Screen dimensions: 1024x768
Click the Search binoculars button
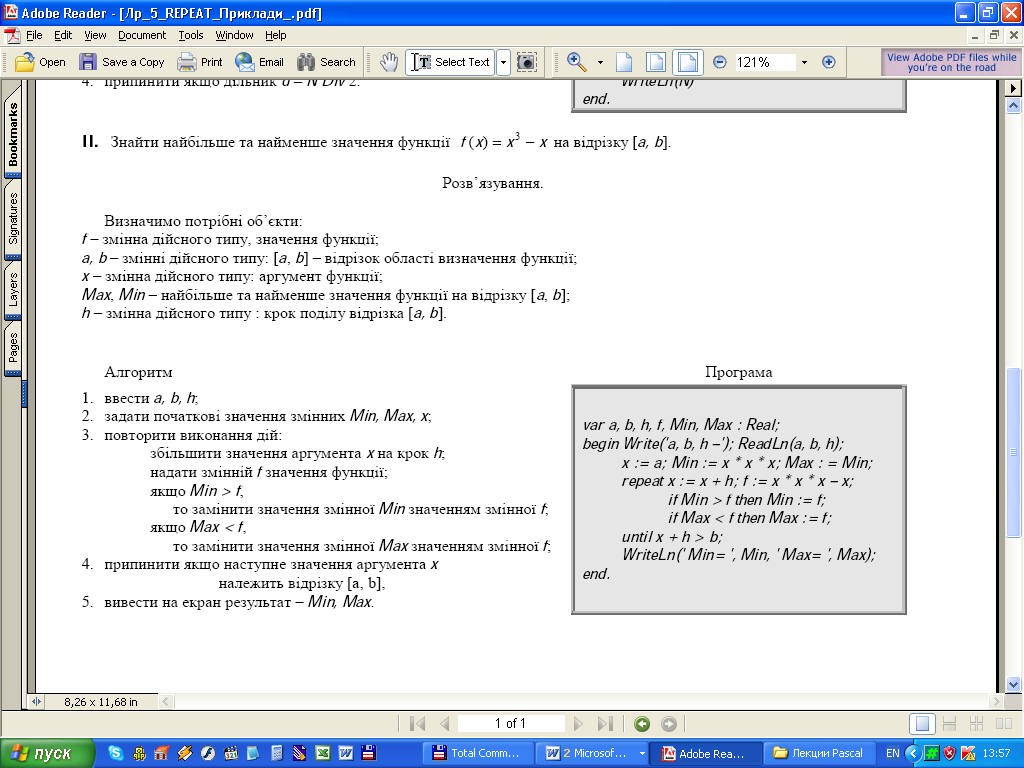coord(326,62)
